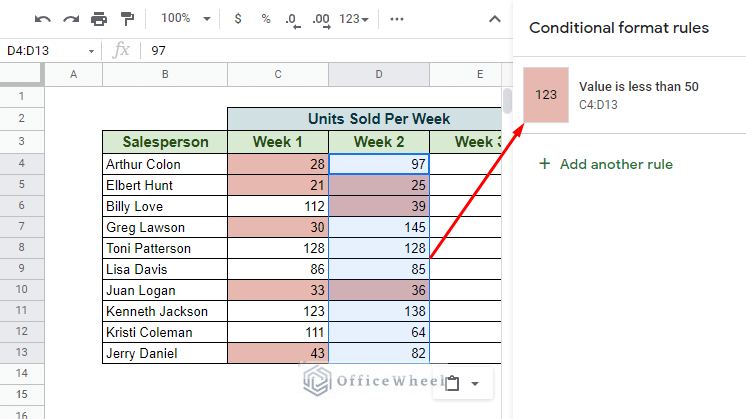Decrease decimal places
Image resolution: width=746 pixels, height=419 pixels.
[291, 19]
